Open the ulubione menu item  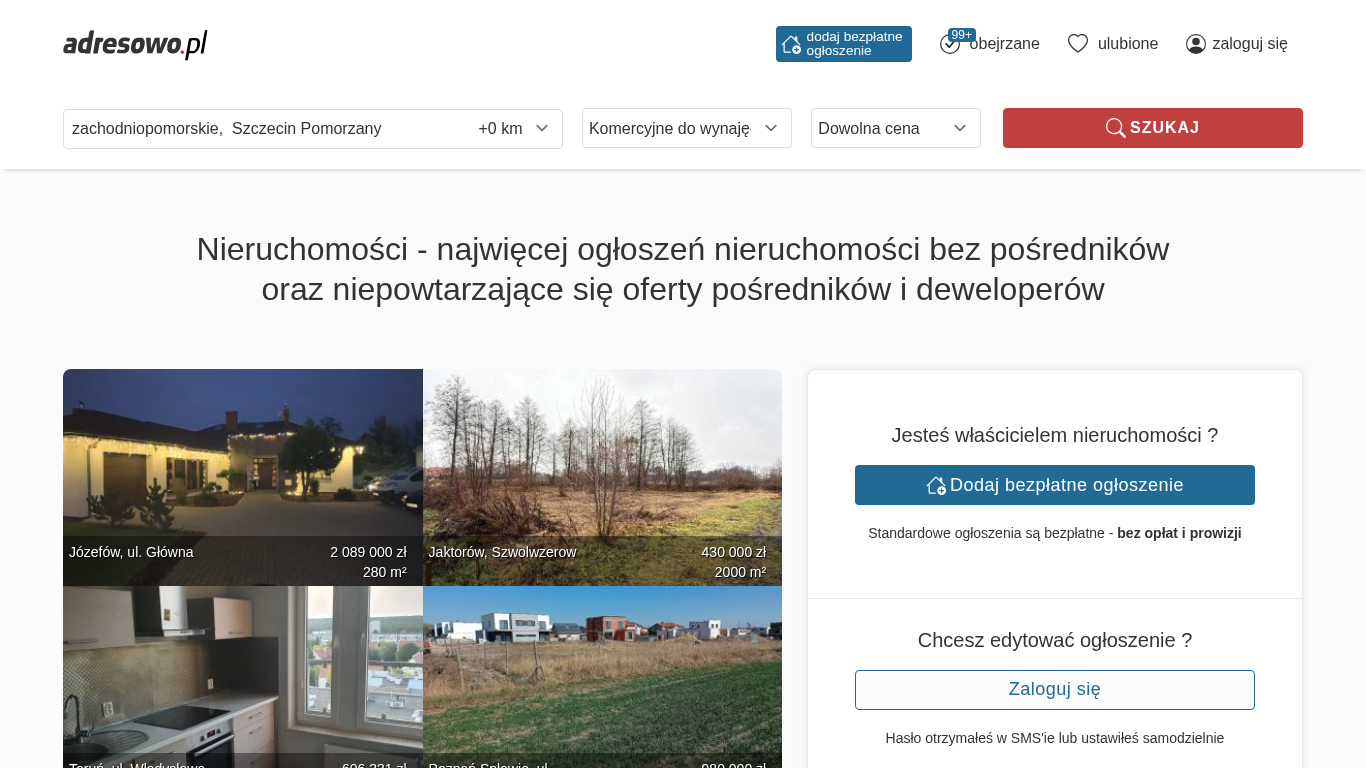pos(1127,44)
